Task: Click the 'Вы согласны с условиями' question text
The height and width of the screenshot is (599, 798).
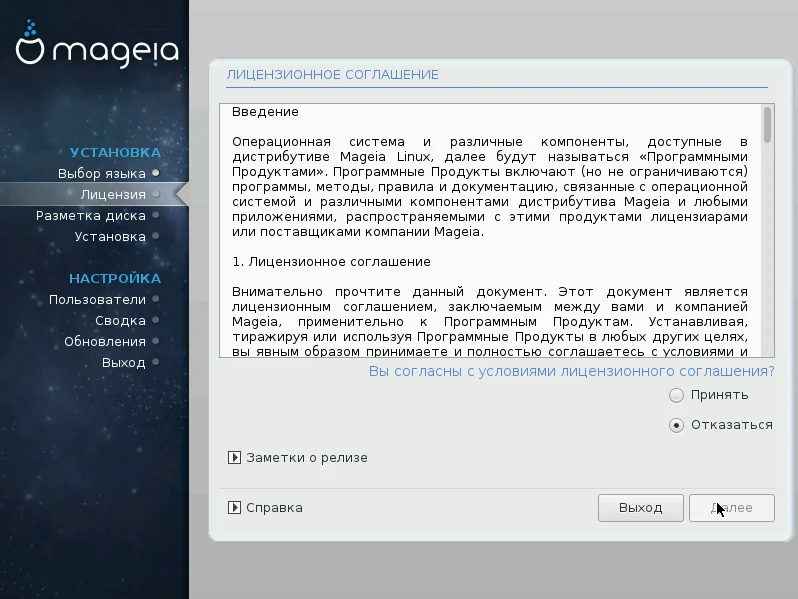Action: tap(572, 371)
